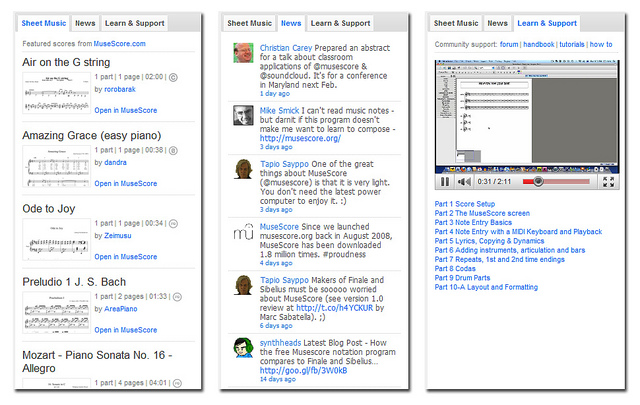Pause the tutorial video
Image resolution: width=640 pixels, height=405 pixels.
coord(445,181)
